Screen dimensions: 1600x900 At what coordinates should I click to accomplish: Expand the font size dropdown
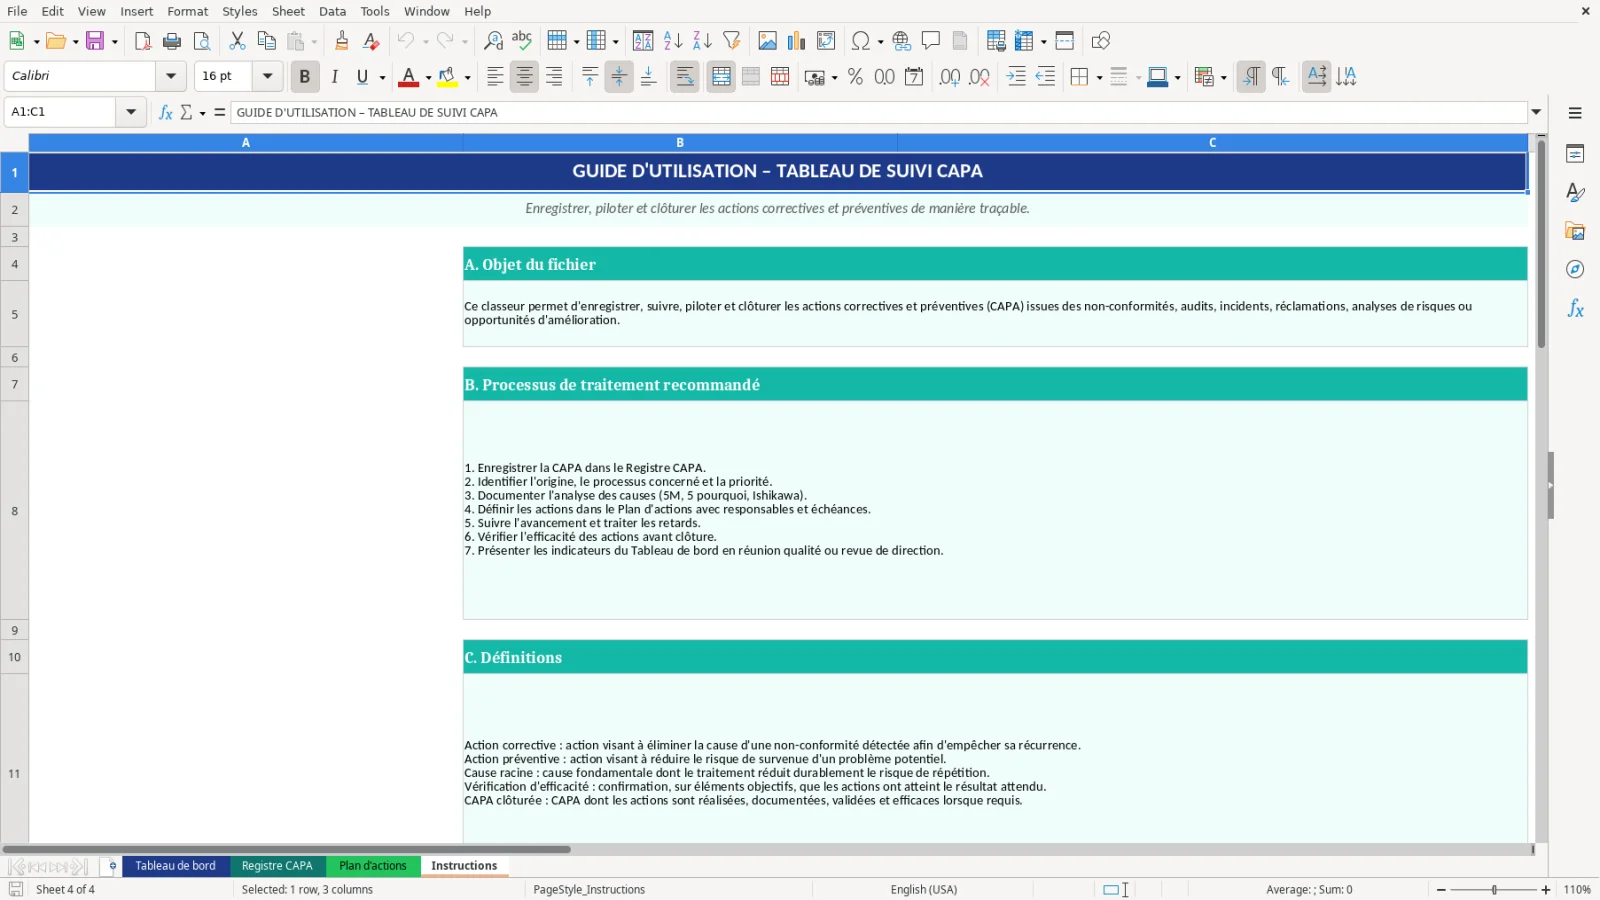(267, 76)
